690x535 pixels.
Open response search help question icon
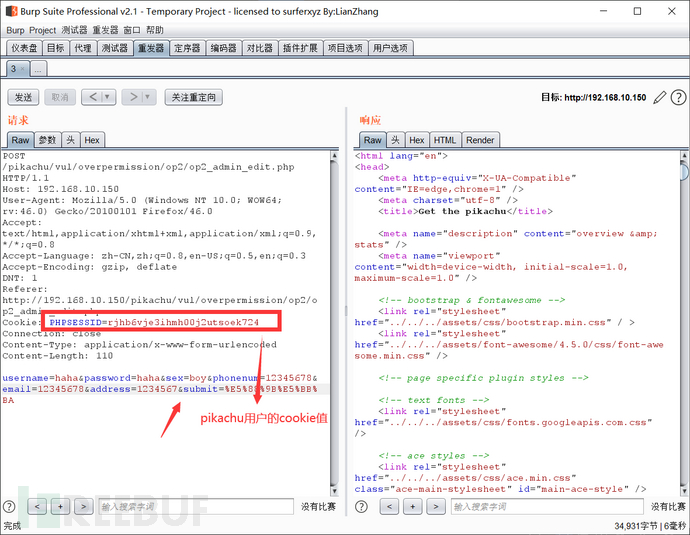pos(361,506)
